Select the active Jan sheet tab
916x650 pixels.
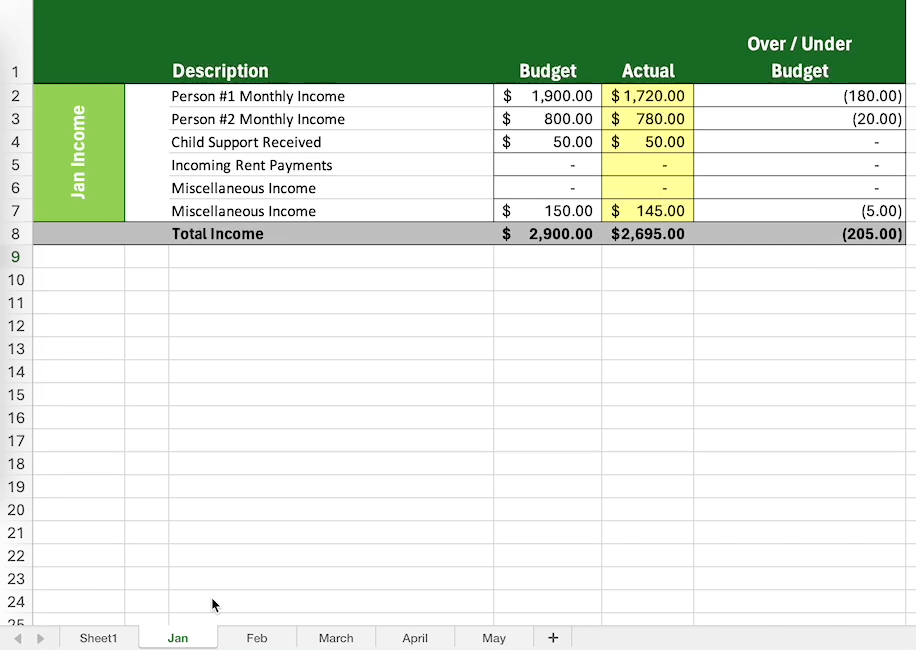coord(177,637)
